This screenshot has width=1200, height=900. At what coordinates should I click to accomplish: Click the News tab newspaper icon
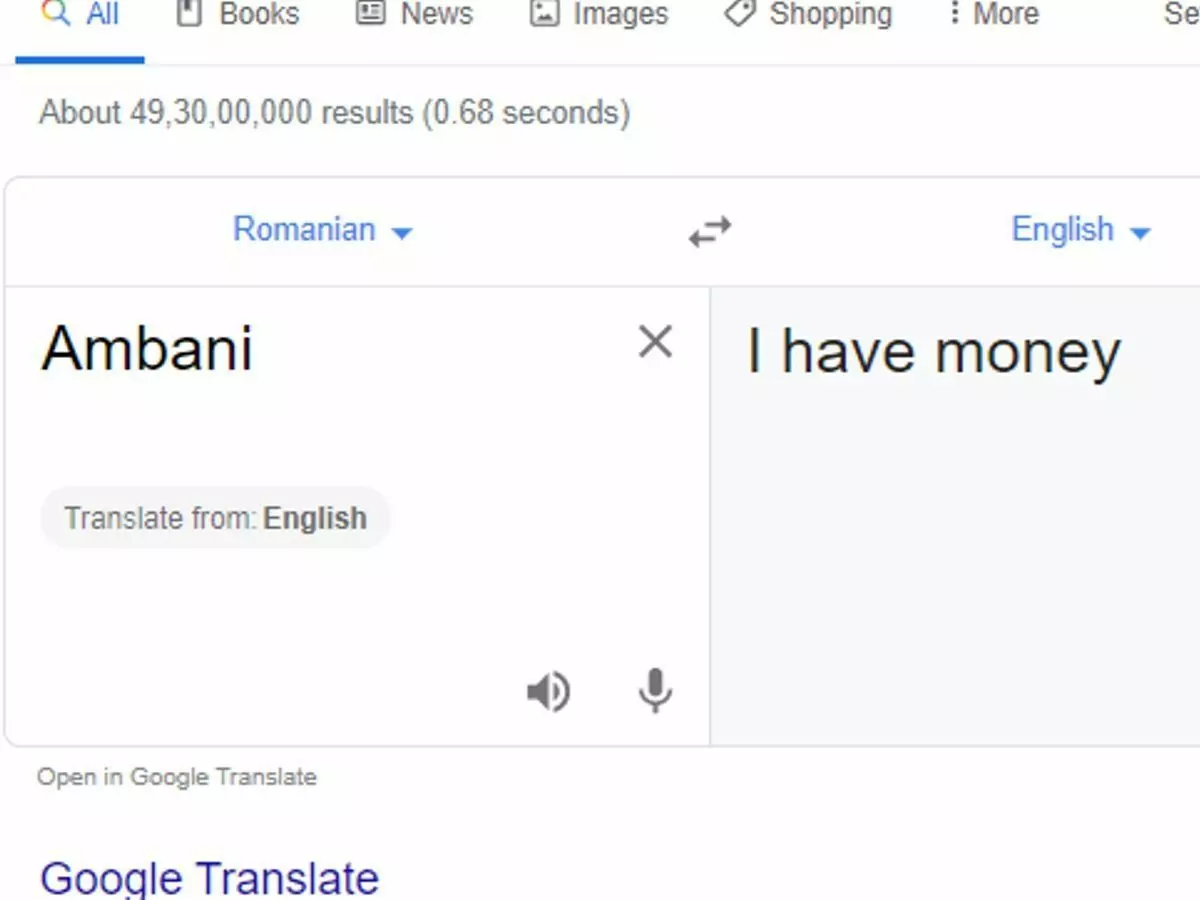tap(371, 13)
